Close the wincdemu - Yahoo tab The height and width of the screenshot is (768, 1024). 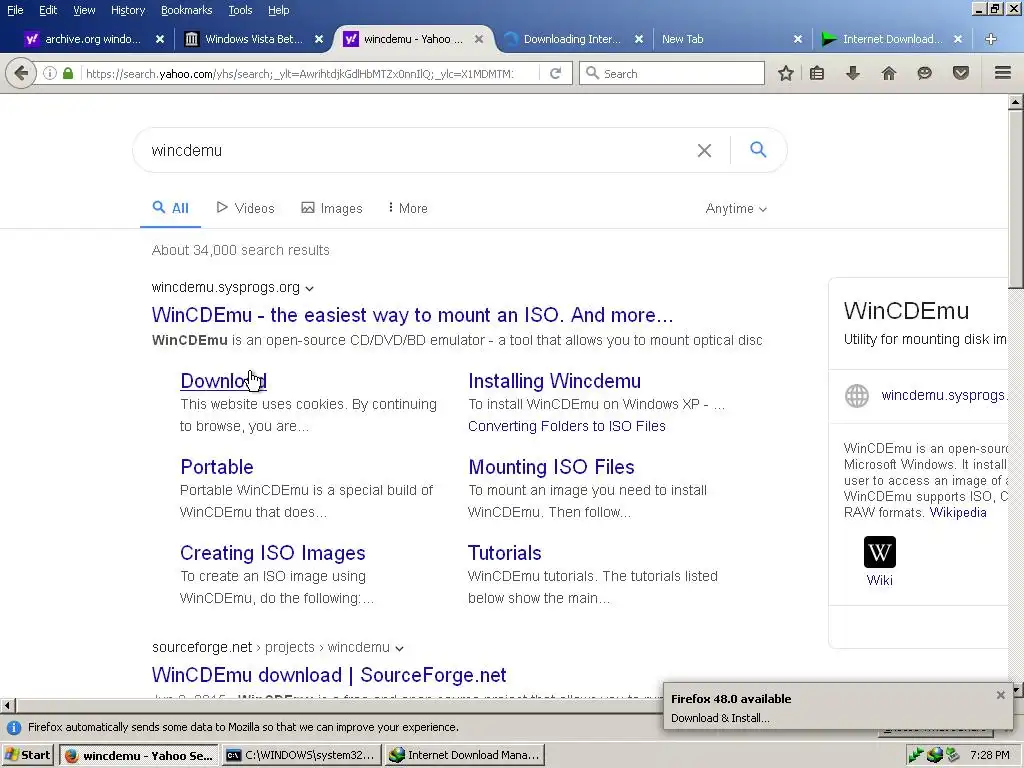479,39
